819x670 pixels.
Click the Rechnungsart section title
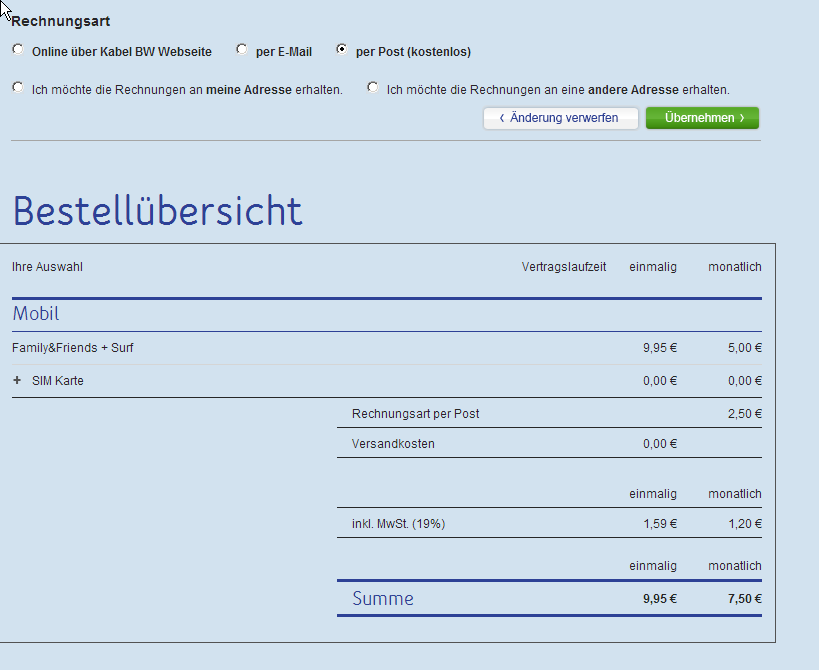[61, 21]
